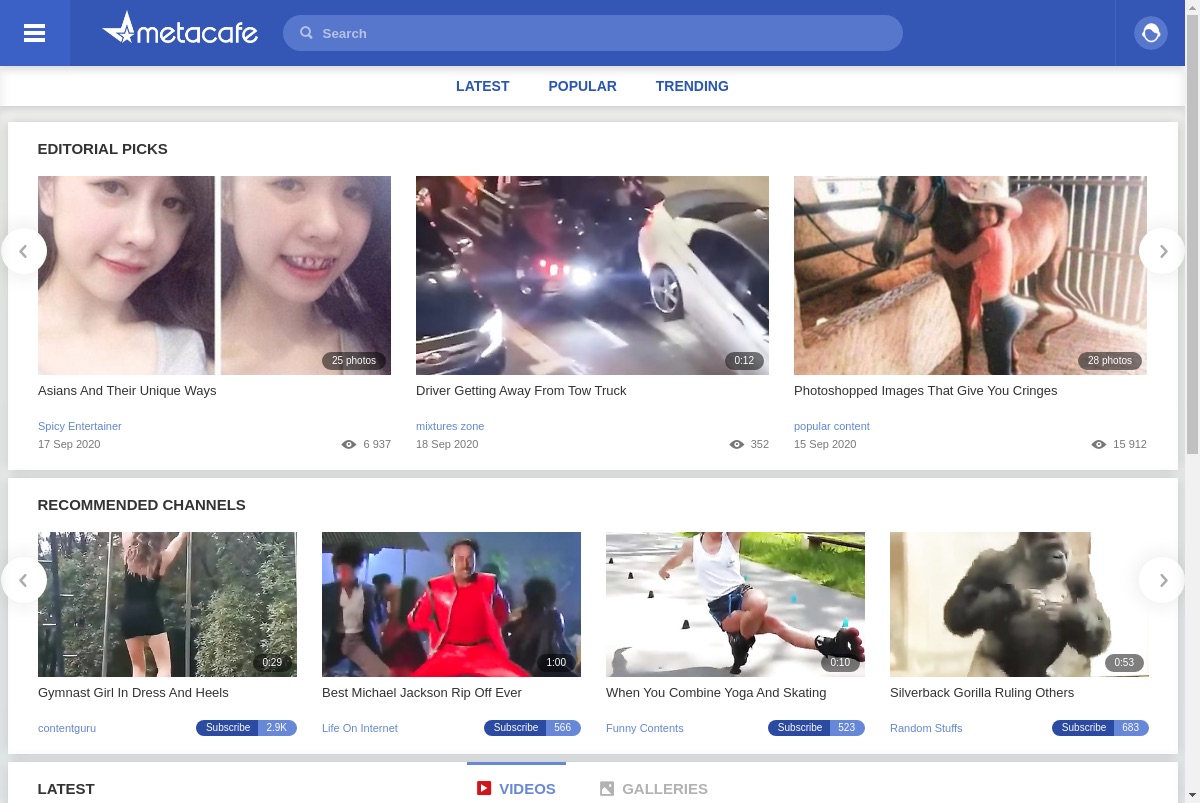Viewport: 1200px width, 803px height.
Task: Visit the popular content channel
Action: click(x=832, y=426)
